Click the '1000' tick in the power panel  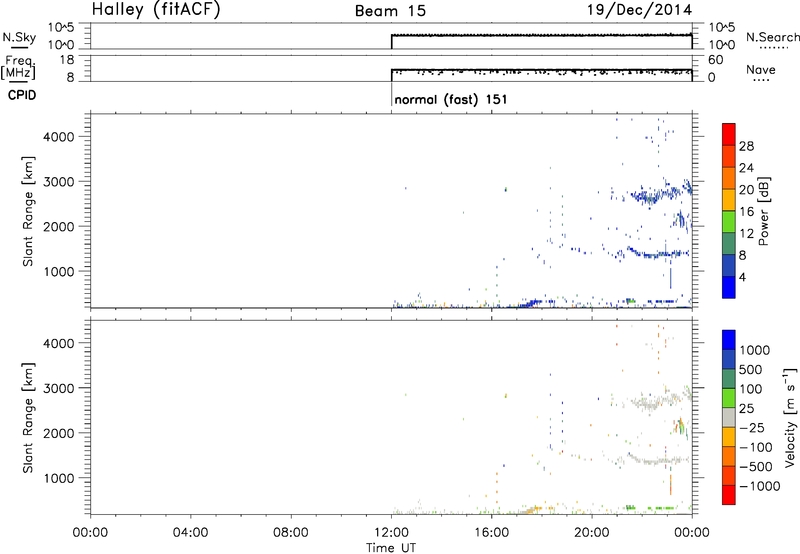tap(59, 271)
